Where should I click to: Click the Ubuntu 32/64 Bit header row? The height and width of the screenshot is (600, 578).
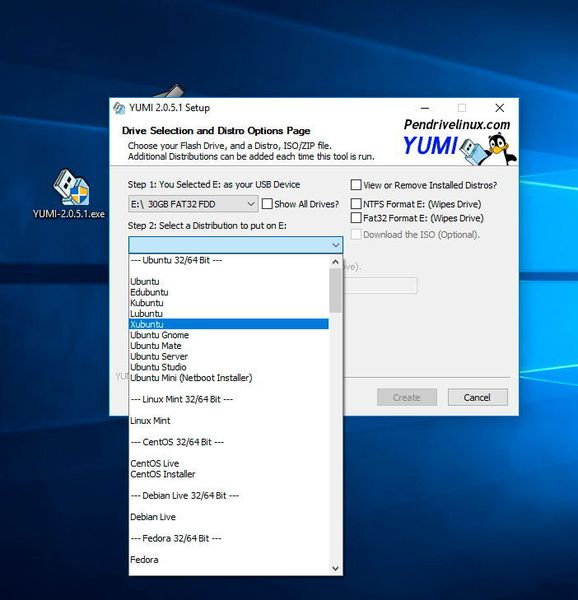click(229, 260)
